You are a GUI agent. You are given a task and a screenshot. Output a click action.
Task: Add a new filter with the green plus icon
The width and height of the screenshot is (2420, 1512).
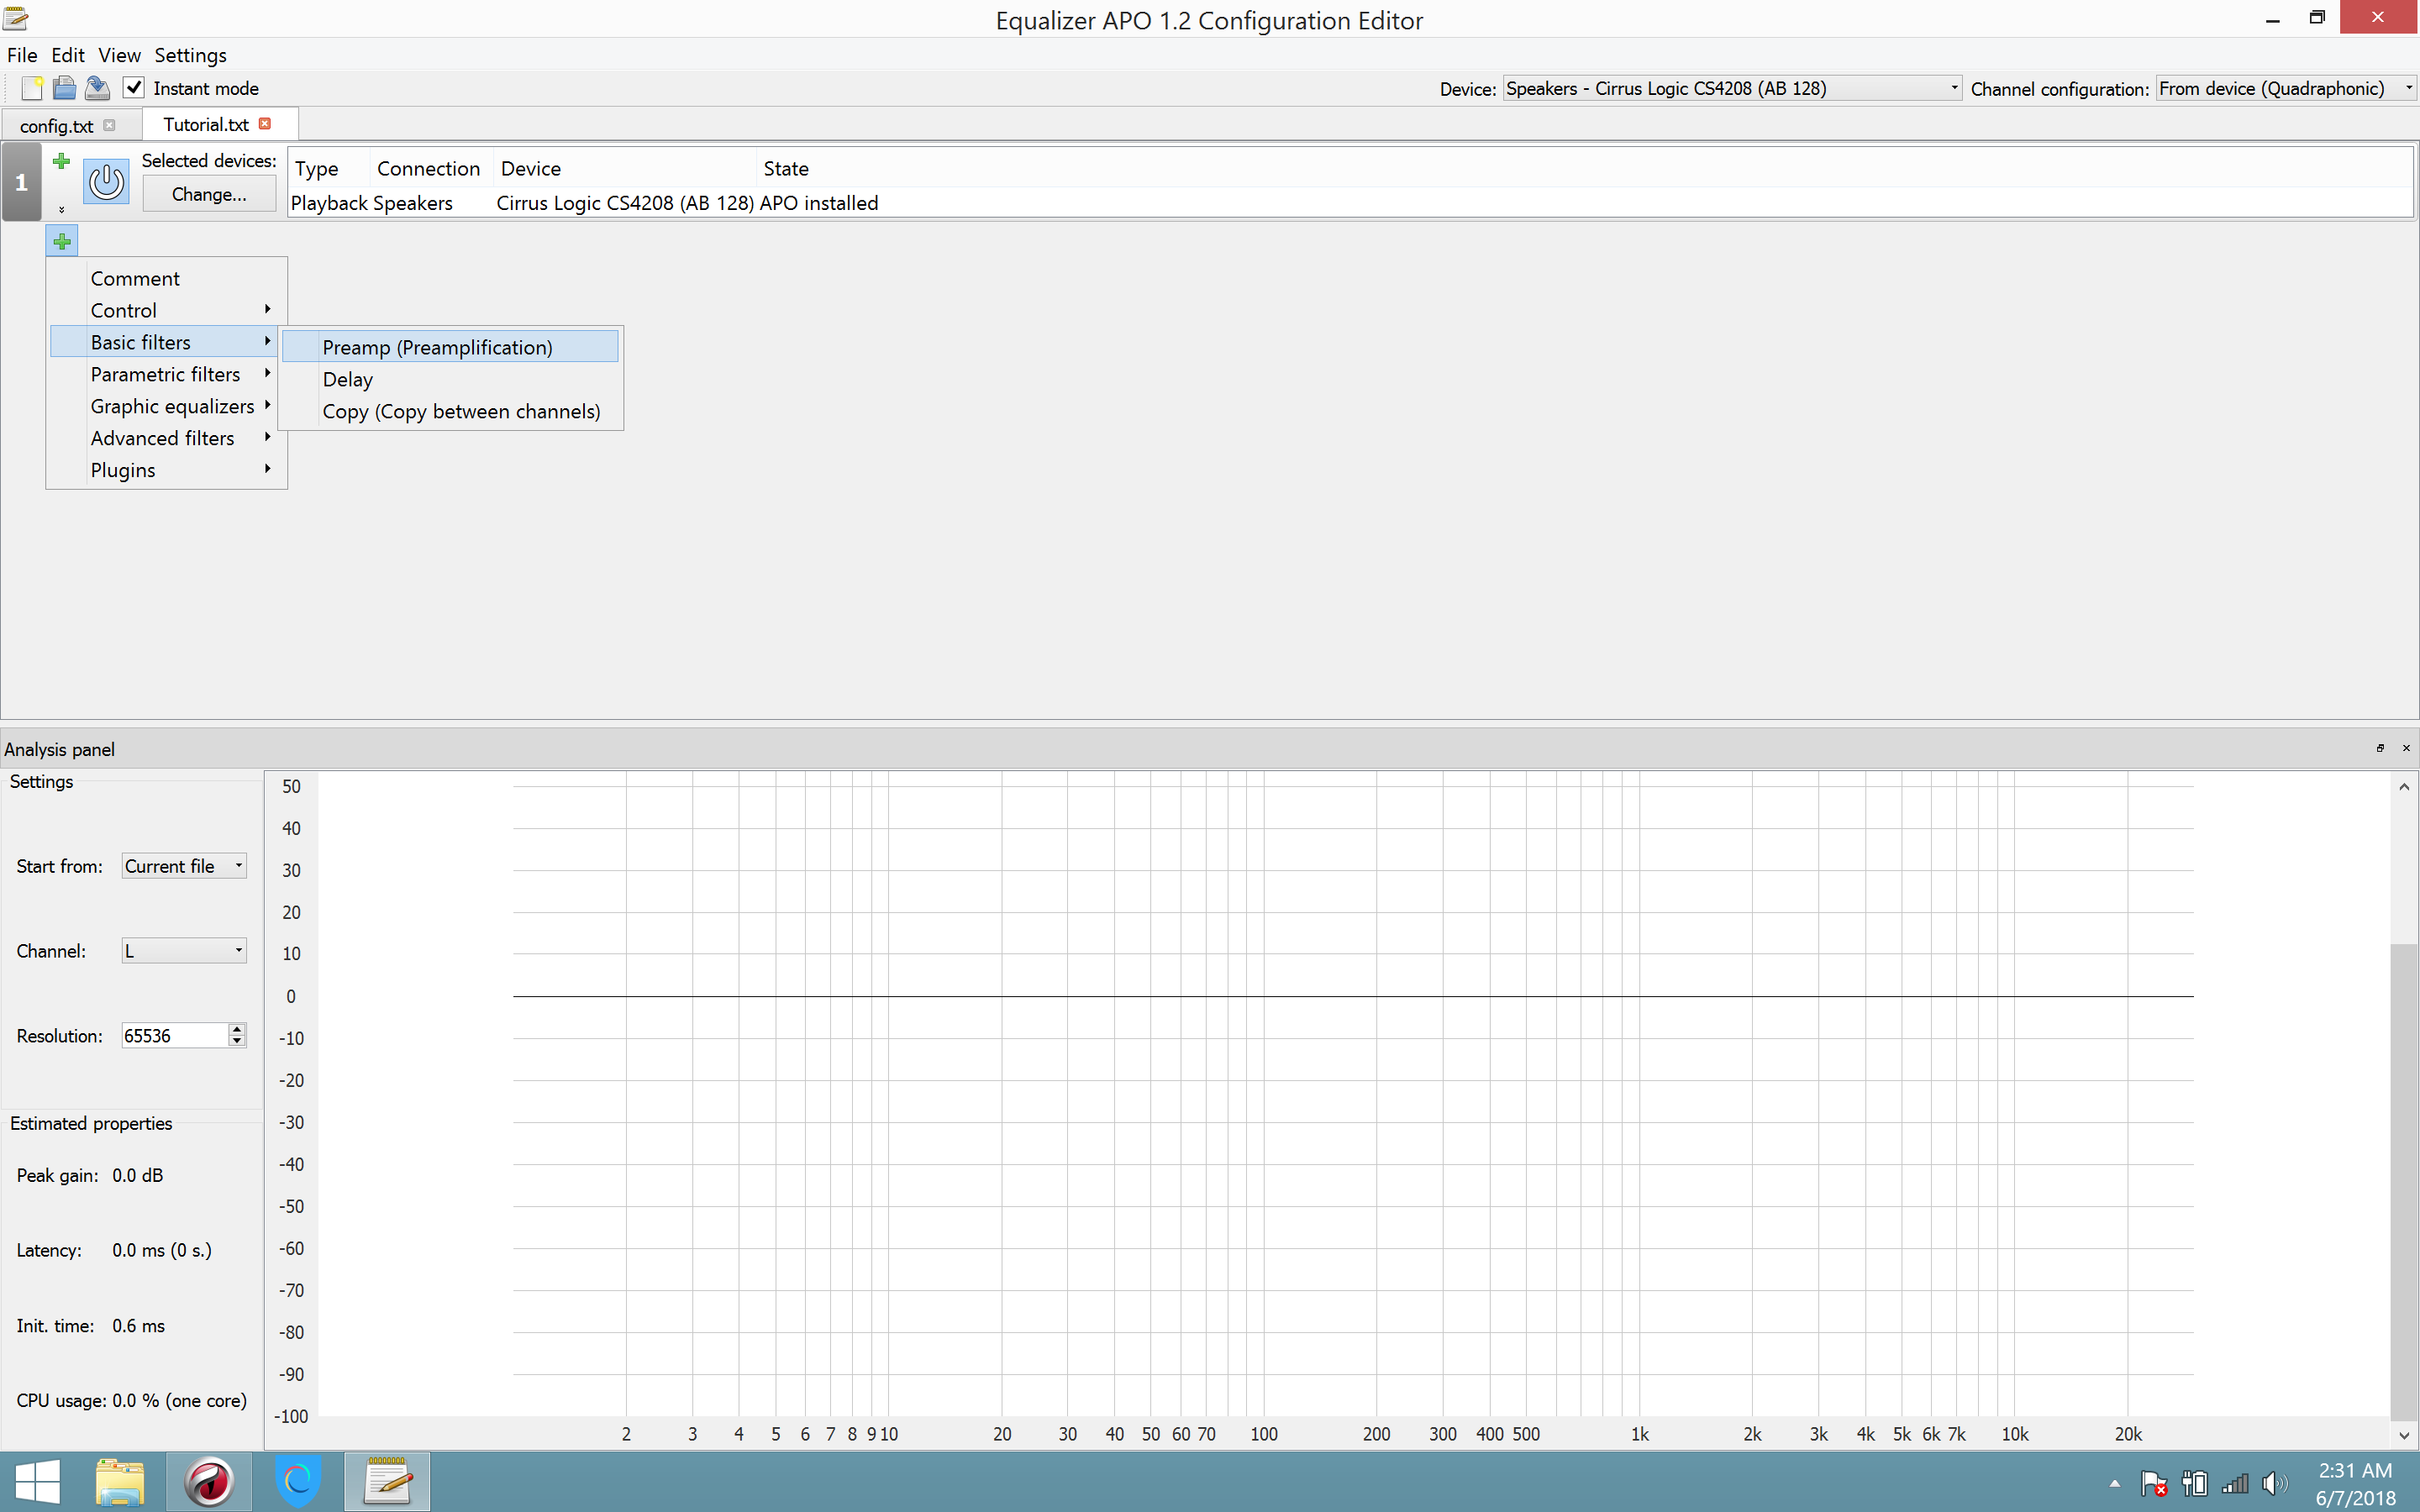point(61,240)
